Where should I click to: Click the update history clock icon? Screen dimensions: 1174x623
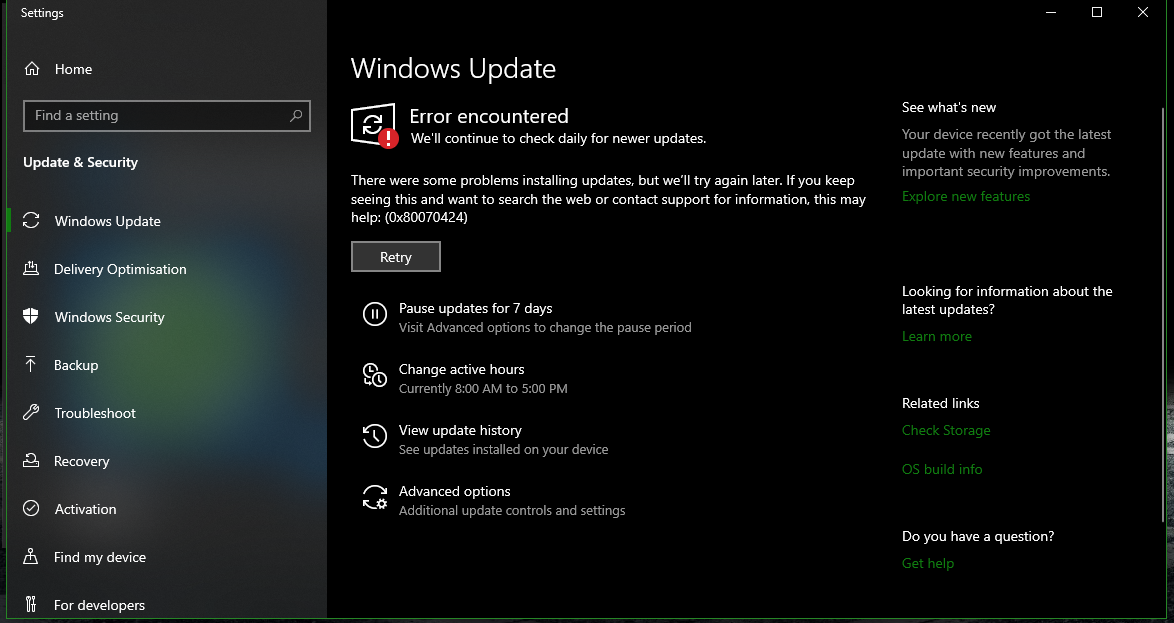374,436
